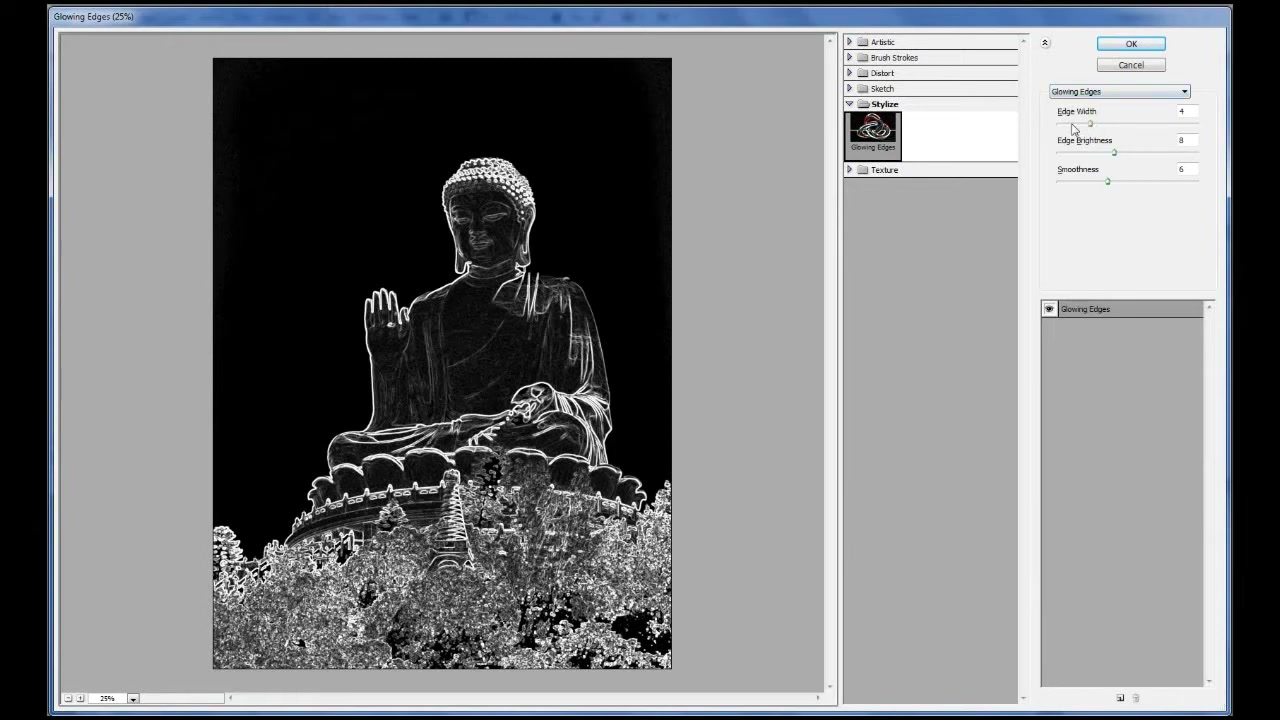Click the Smoothness value field

(1187, 169)
